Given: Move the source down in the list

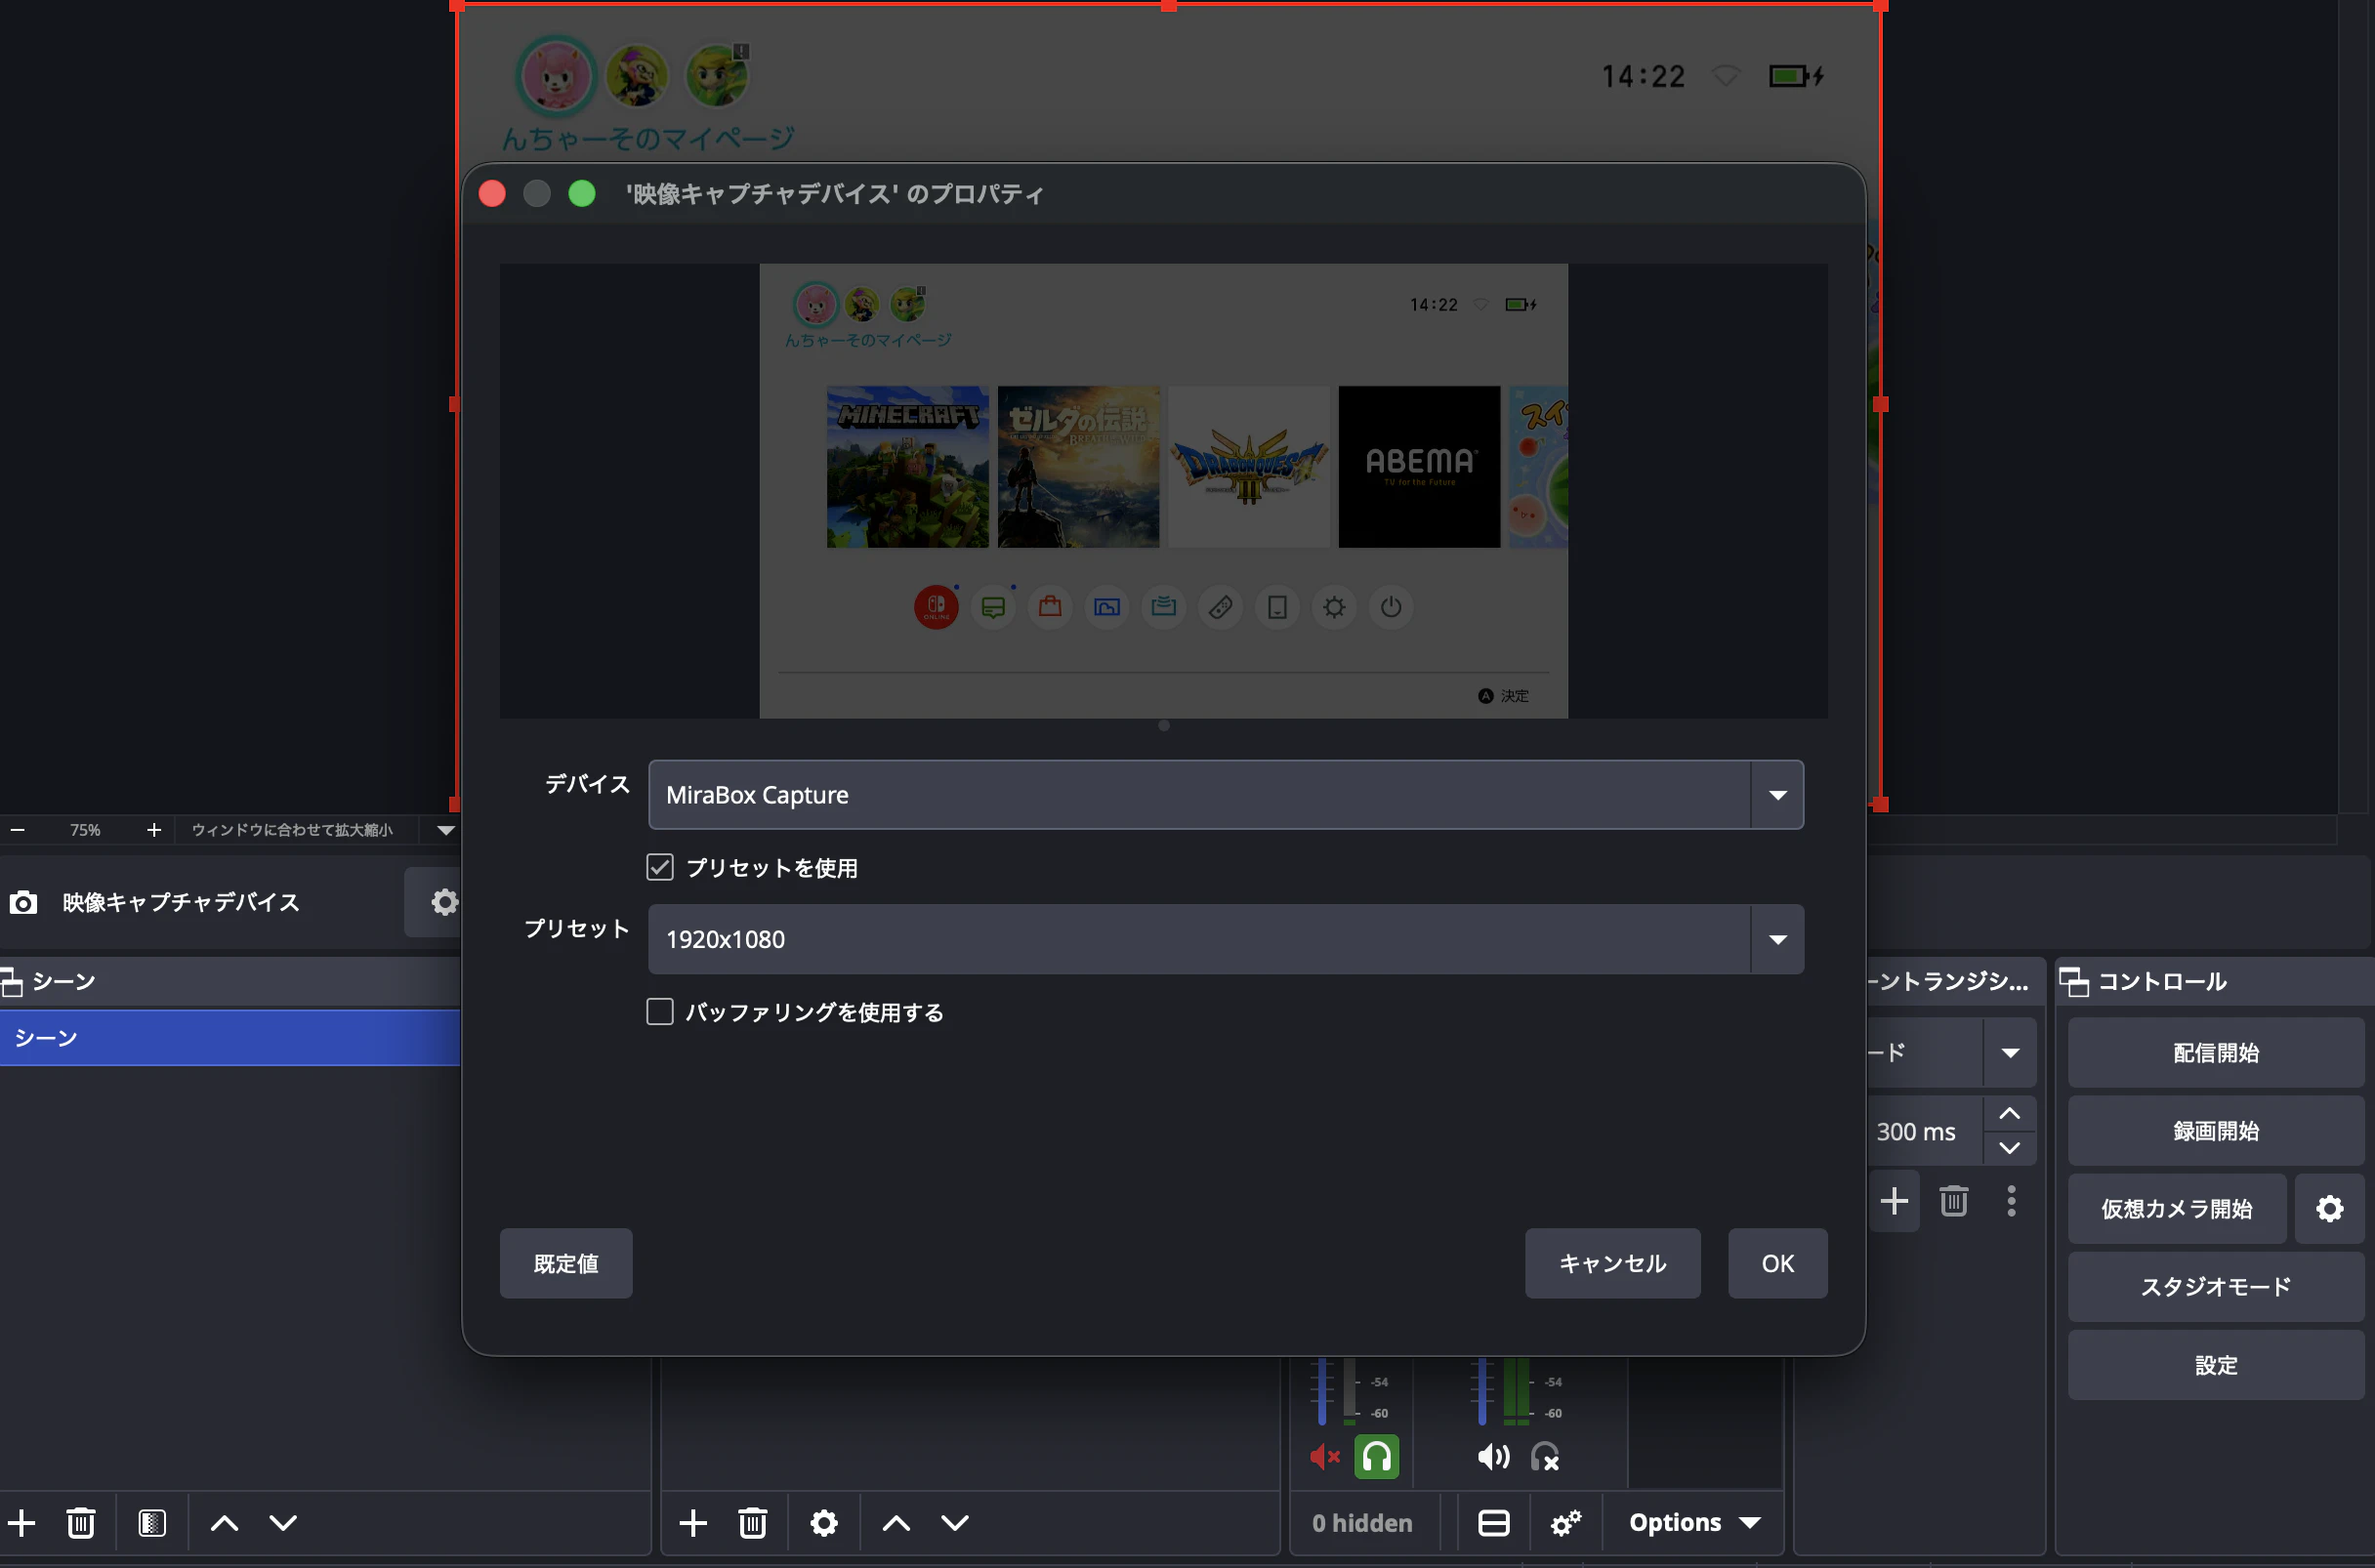Looking at the screenshot, I should click(955, 1522).
